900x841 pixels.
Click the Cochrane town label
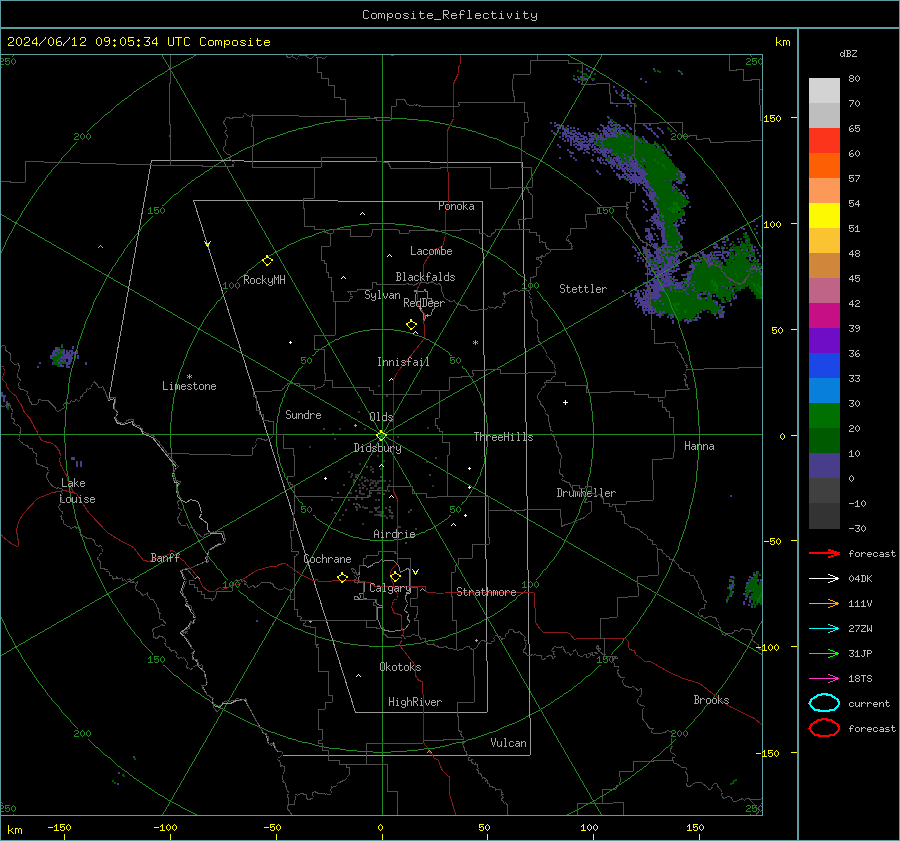[x=327, y=559]
